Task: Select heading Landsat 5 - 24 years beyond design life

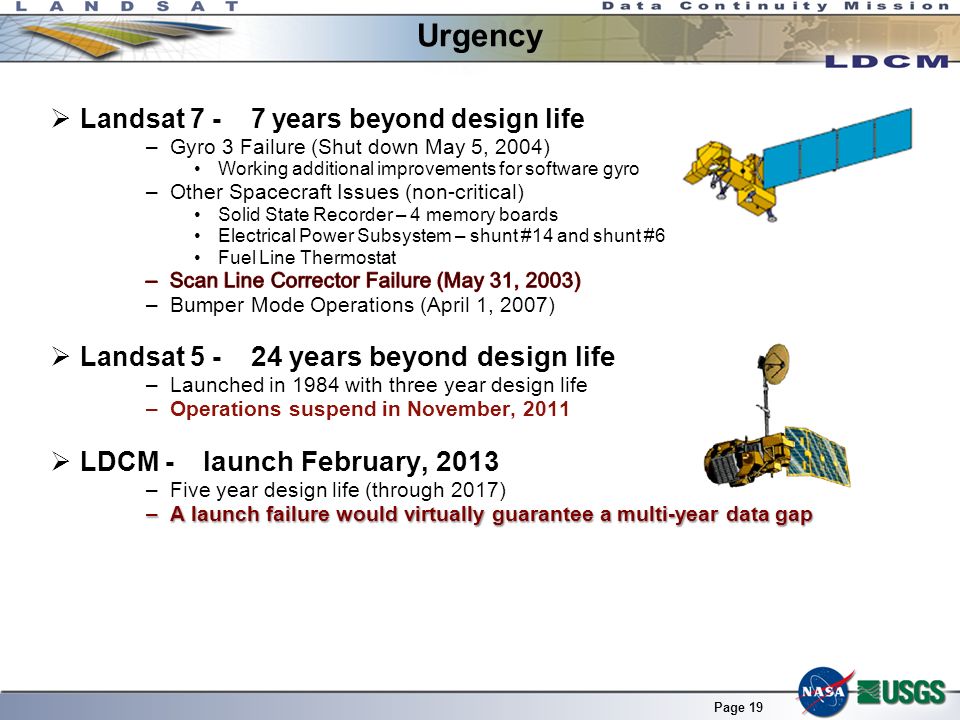Action: tap(347, 356)
